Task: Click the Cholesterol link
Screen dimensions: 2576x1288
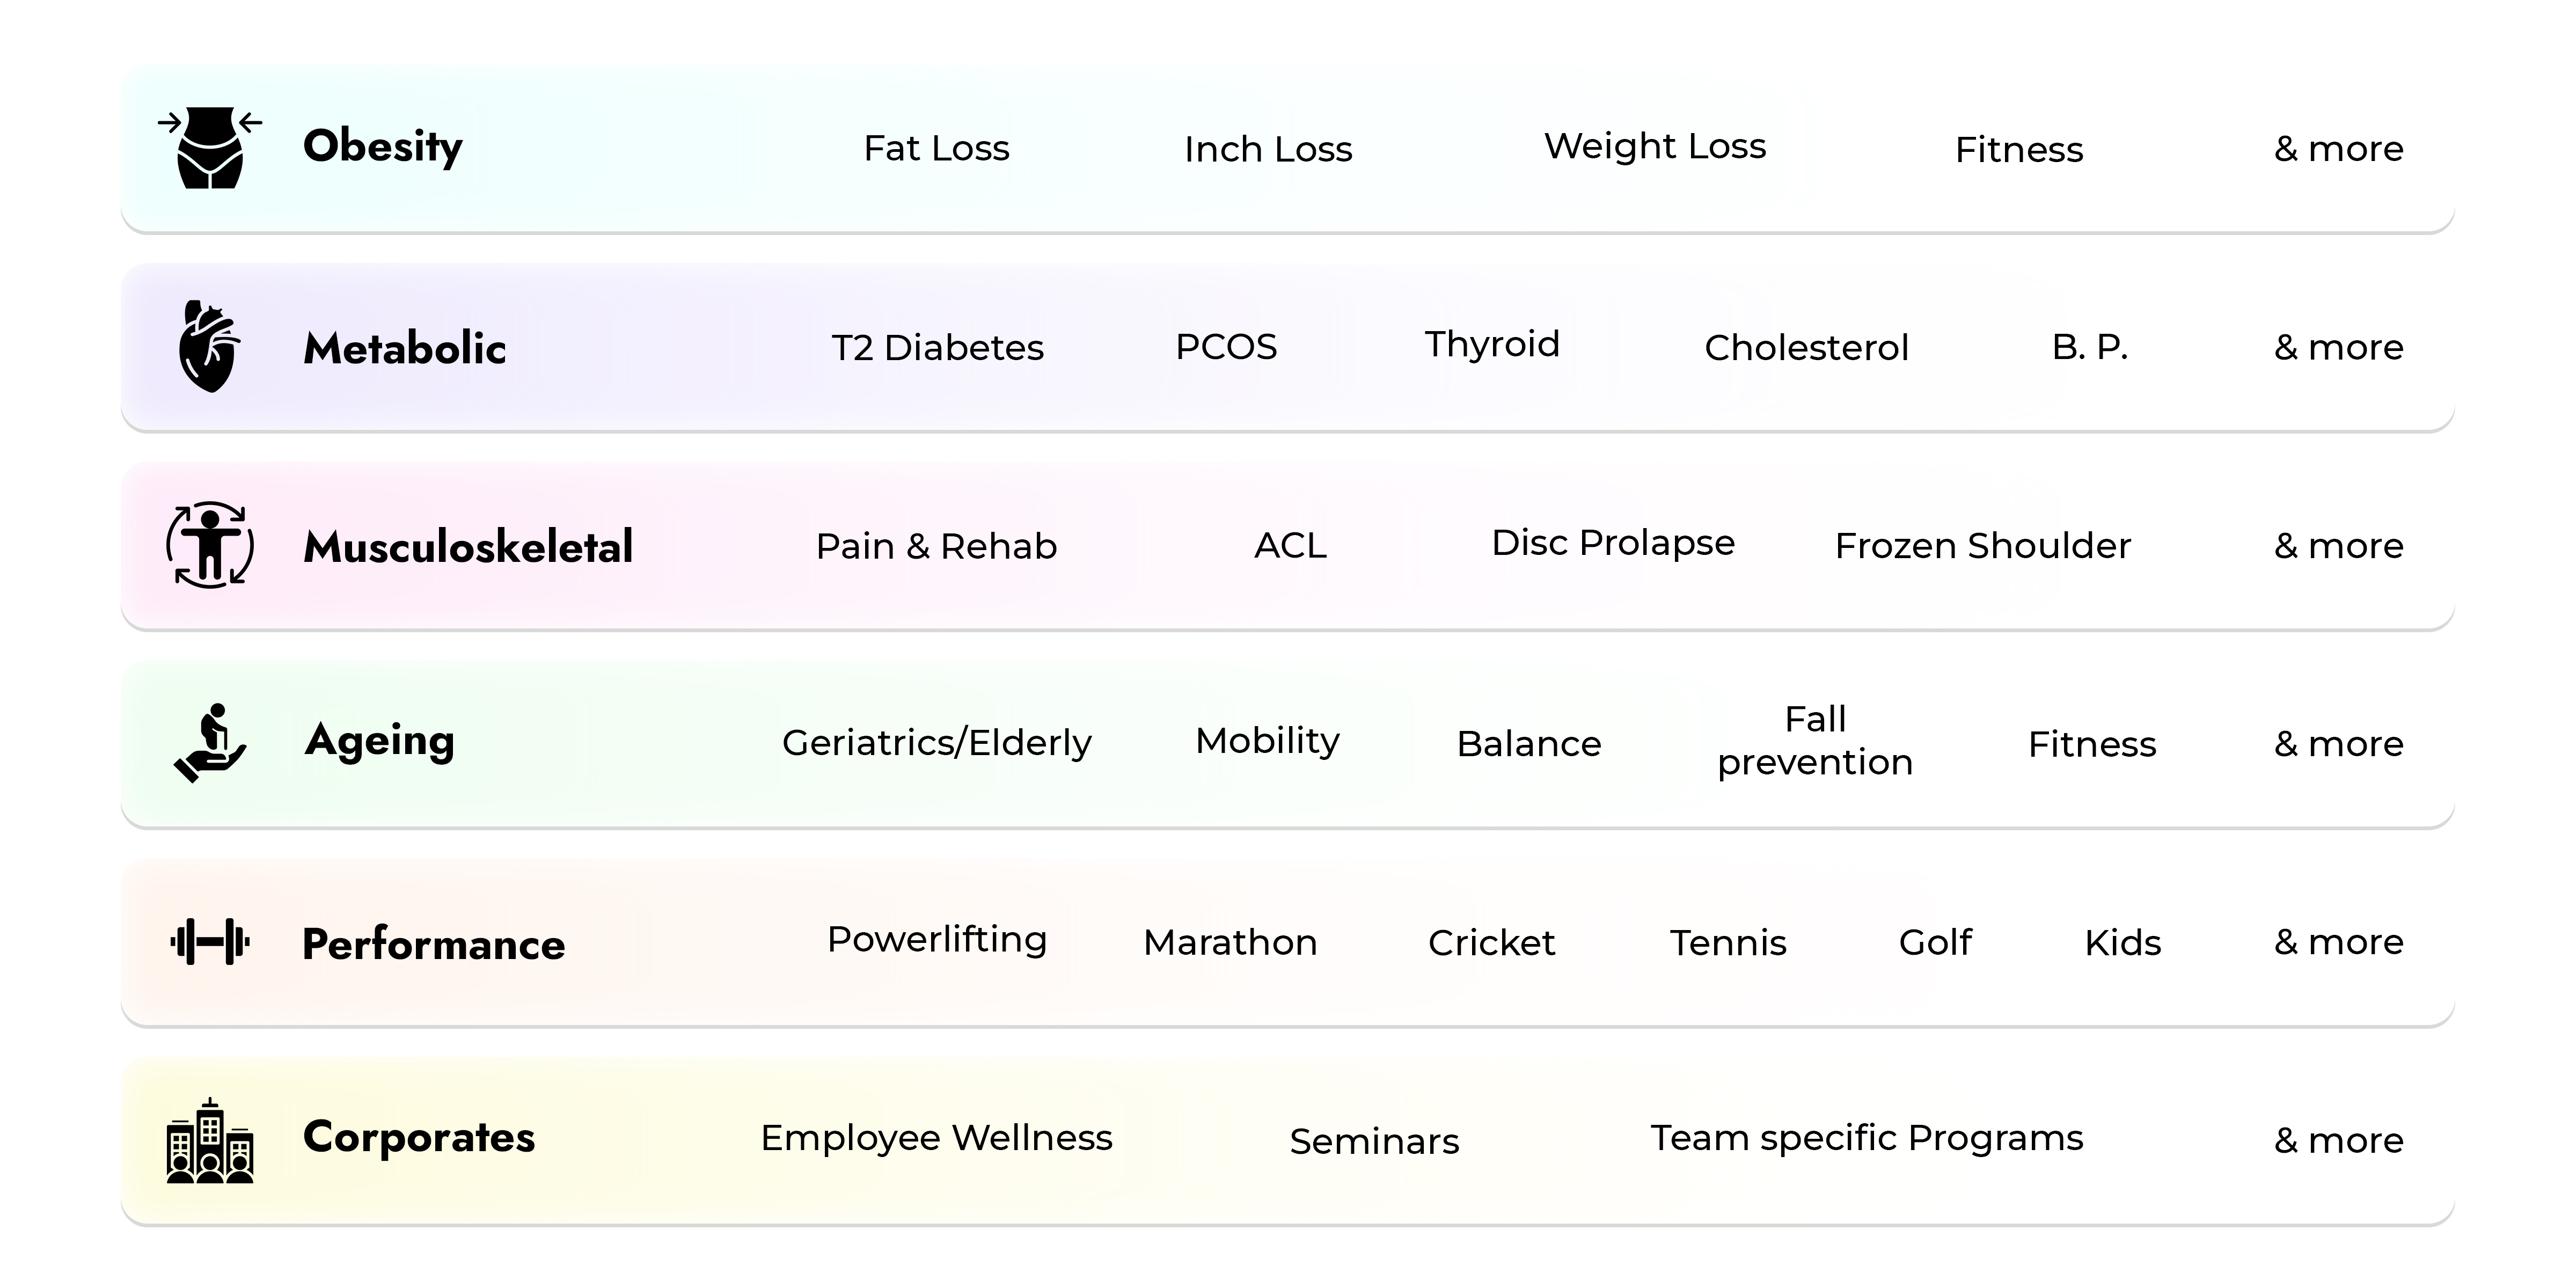Action: click(x=1806, y=348)
